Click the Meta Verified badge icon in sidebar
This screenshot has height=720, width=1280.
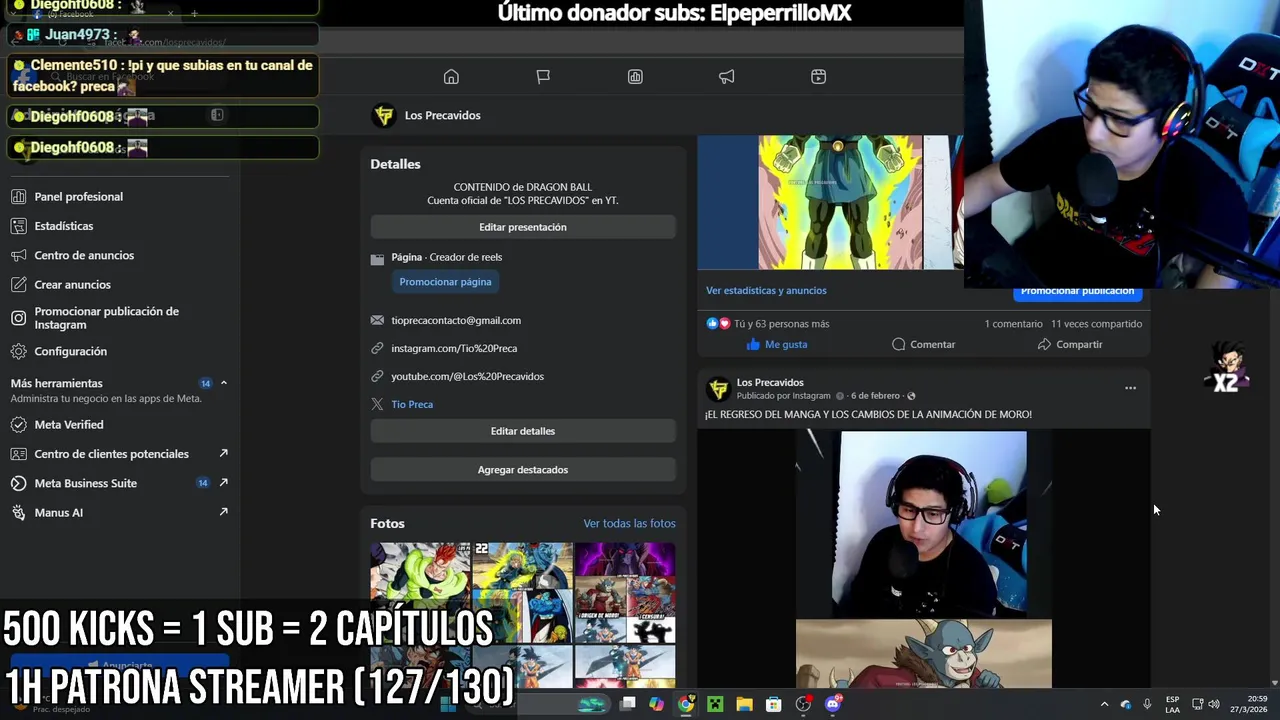pyautogui.click(x=18, y=425)
